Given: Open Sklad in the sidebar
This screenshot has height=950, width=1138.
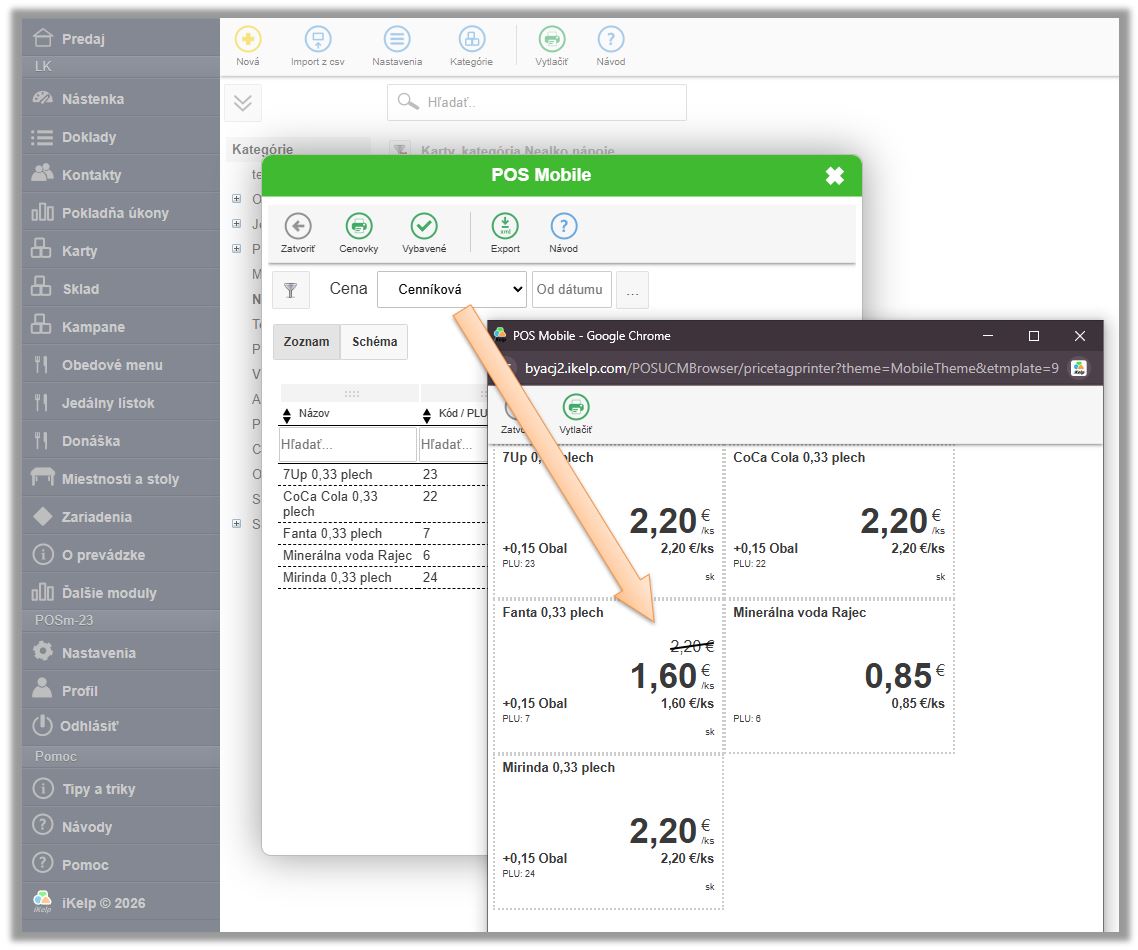Looking at the screenshot, I should [80, 289].
